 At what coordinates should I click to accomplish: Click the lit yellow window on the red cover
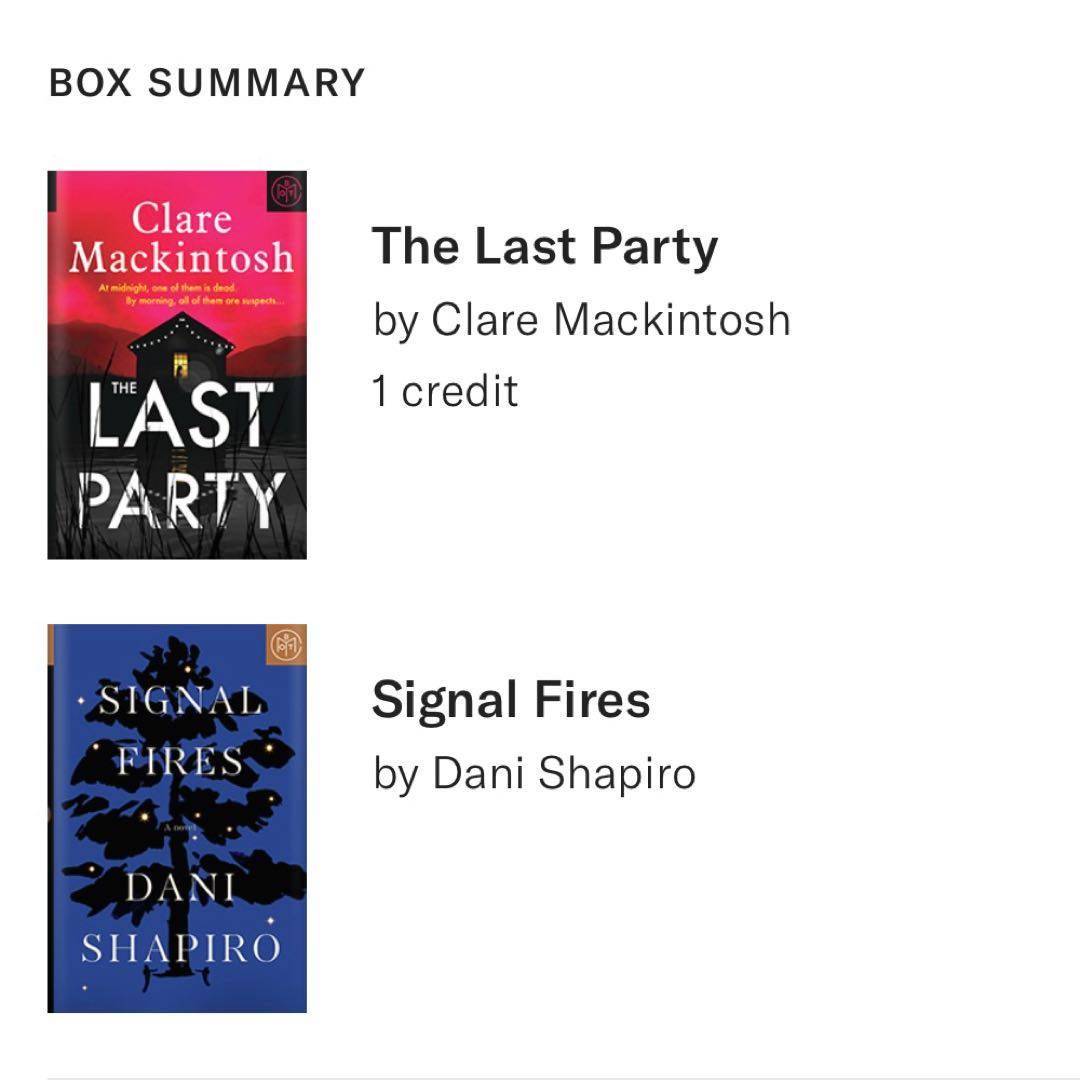(x=181, y=364)
